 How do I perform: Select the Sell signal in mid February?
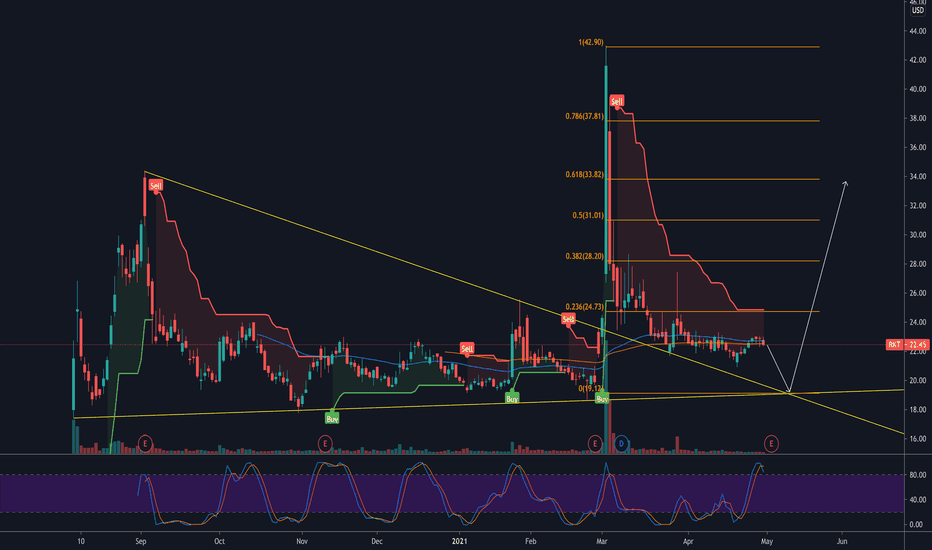pyautogui.click(x=568, y=319)
